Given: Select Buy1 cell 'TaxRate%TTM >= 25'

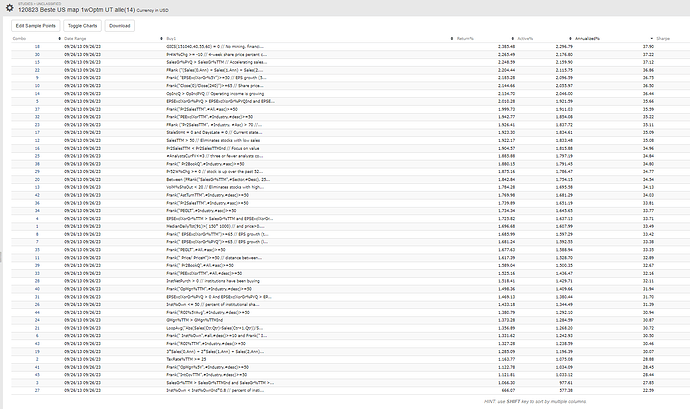Looking at the screenshot, I should [186, 359].
